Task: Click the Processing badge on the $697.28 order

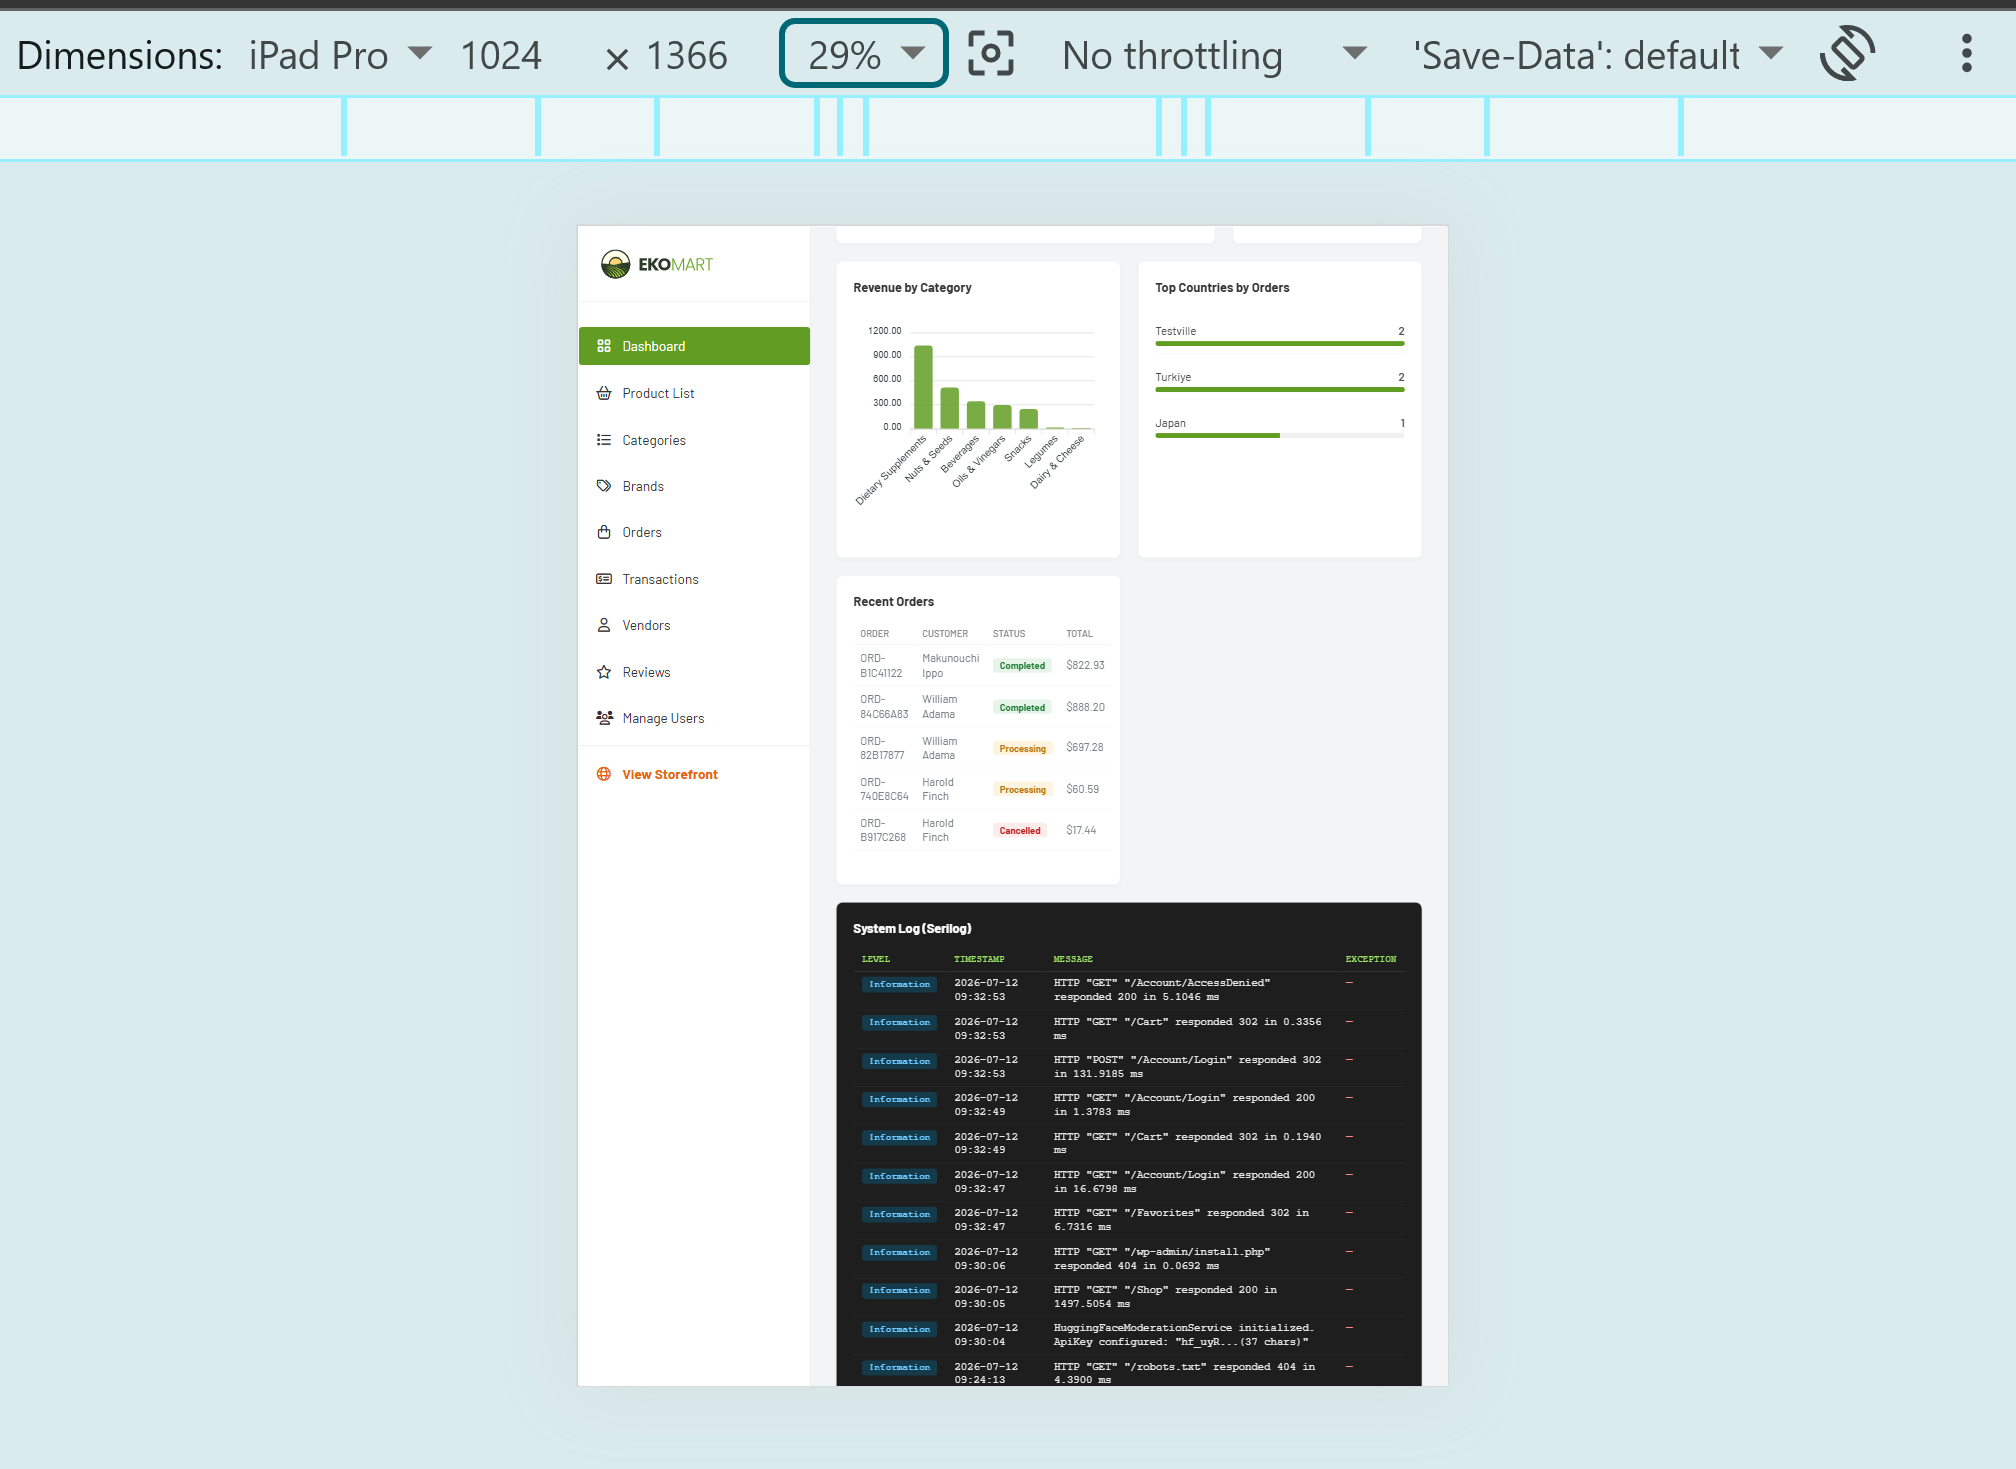Action: [x=1022, y=748]
